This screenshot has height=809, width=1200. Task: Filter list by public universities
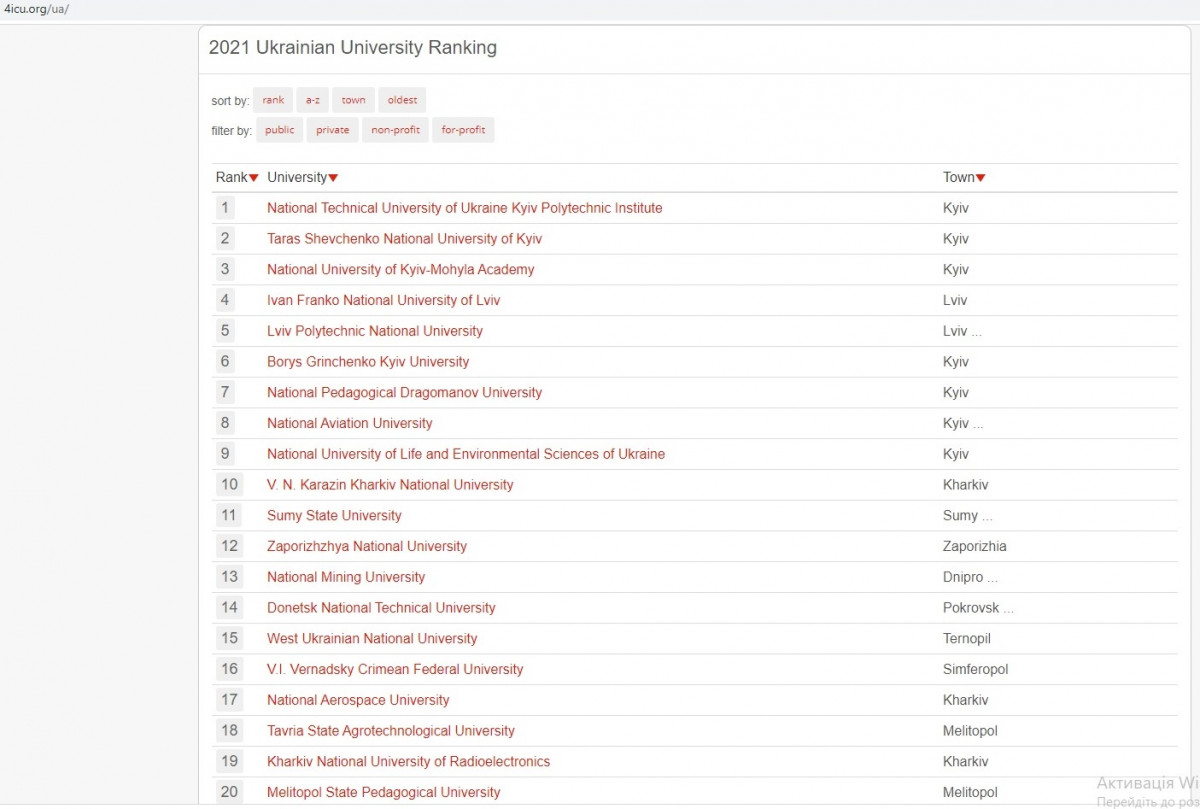tap(280, 130)
